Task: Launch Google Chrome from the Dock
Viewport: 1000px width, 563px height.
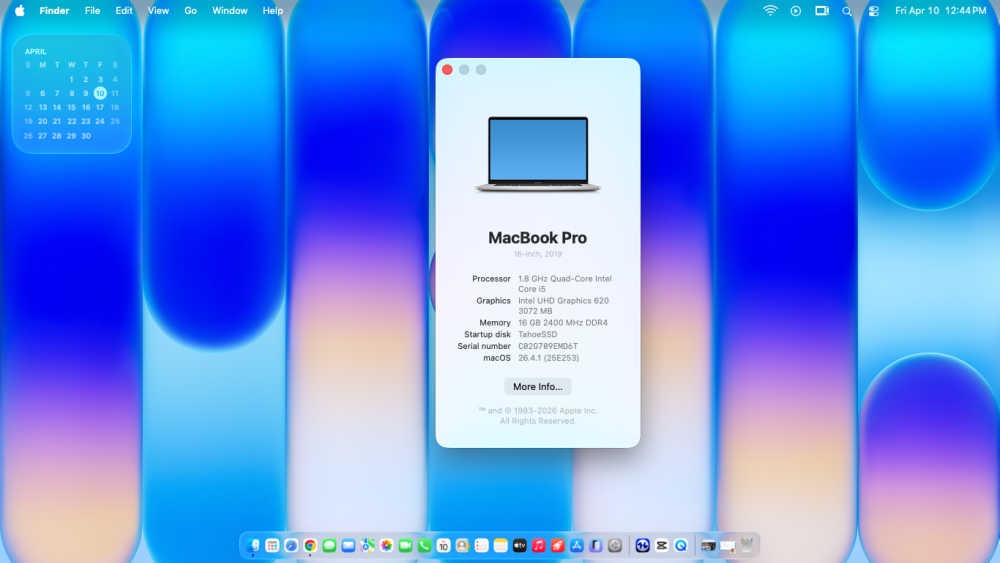Action: click(311, 545)
